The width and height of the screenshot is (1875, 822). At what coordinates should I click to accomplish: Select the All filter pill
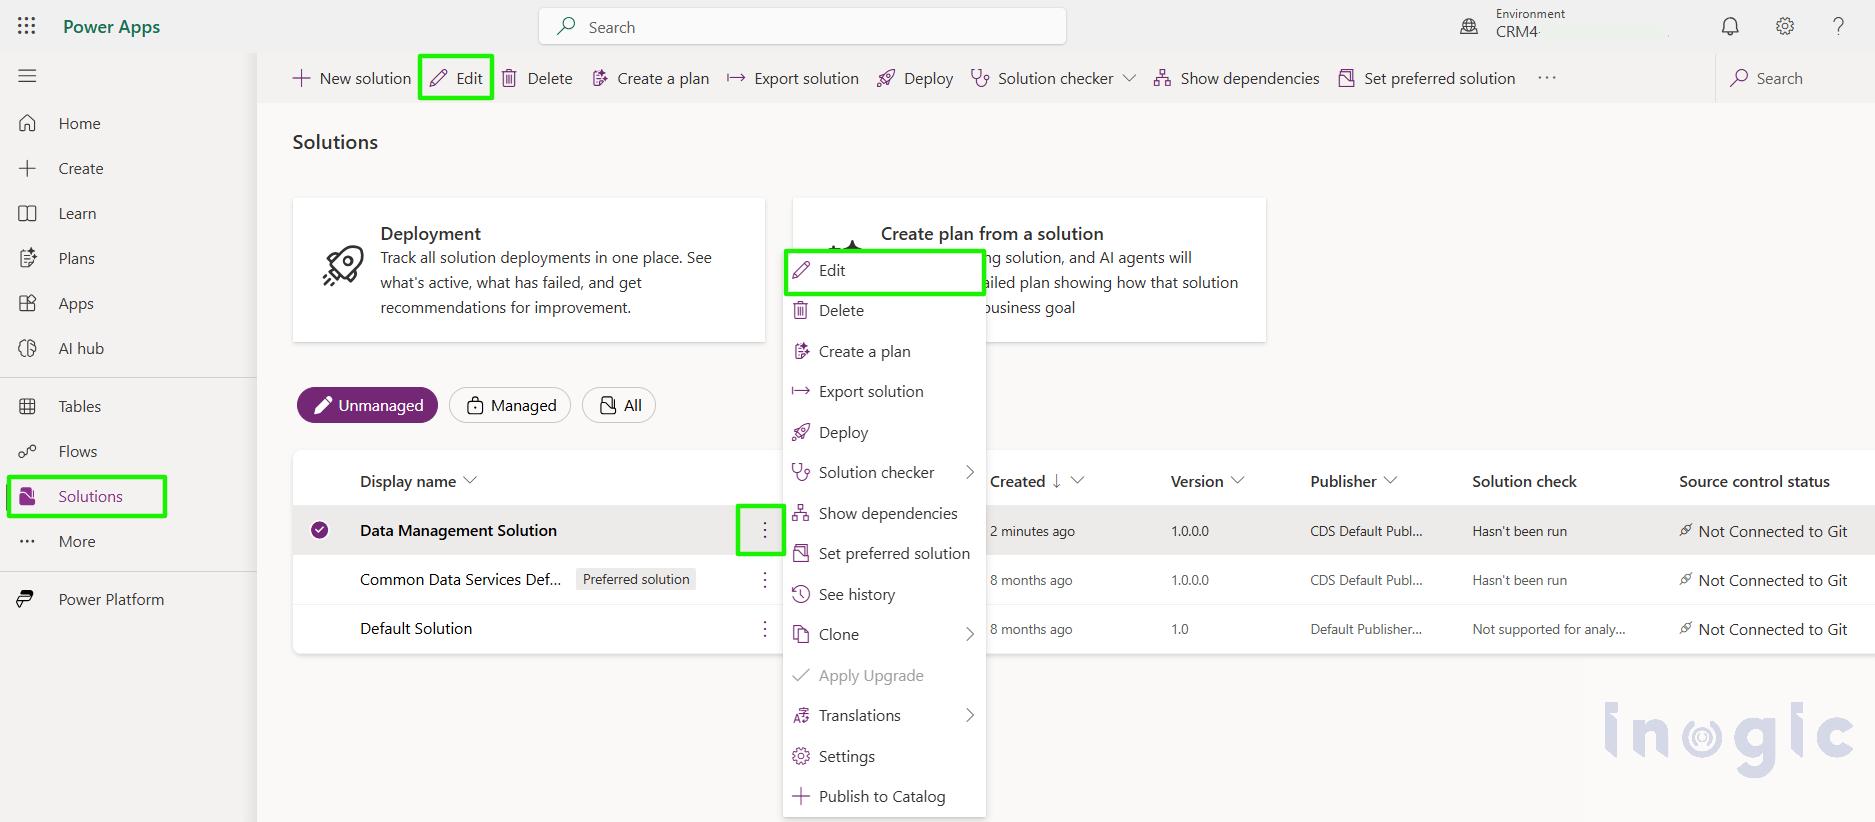tap(619, 405)
